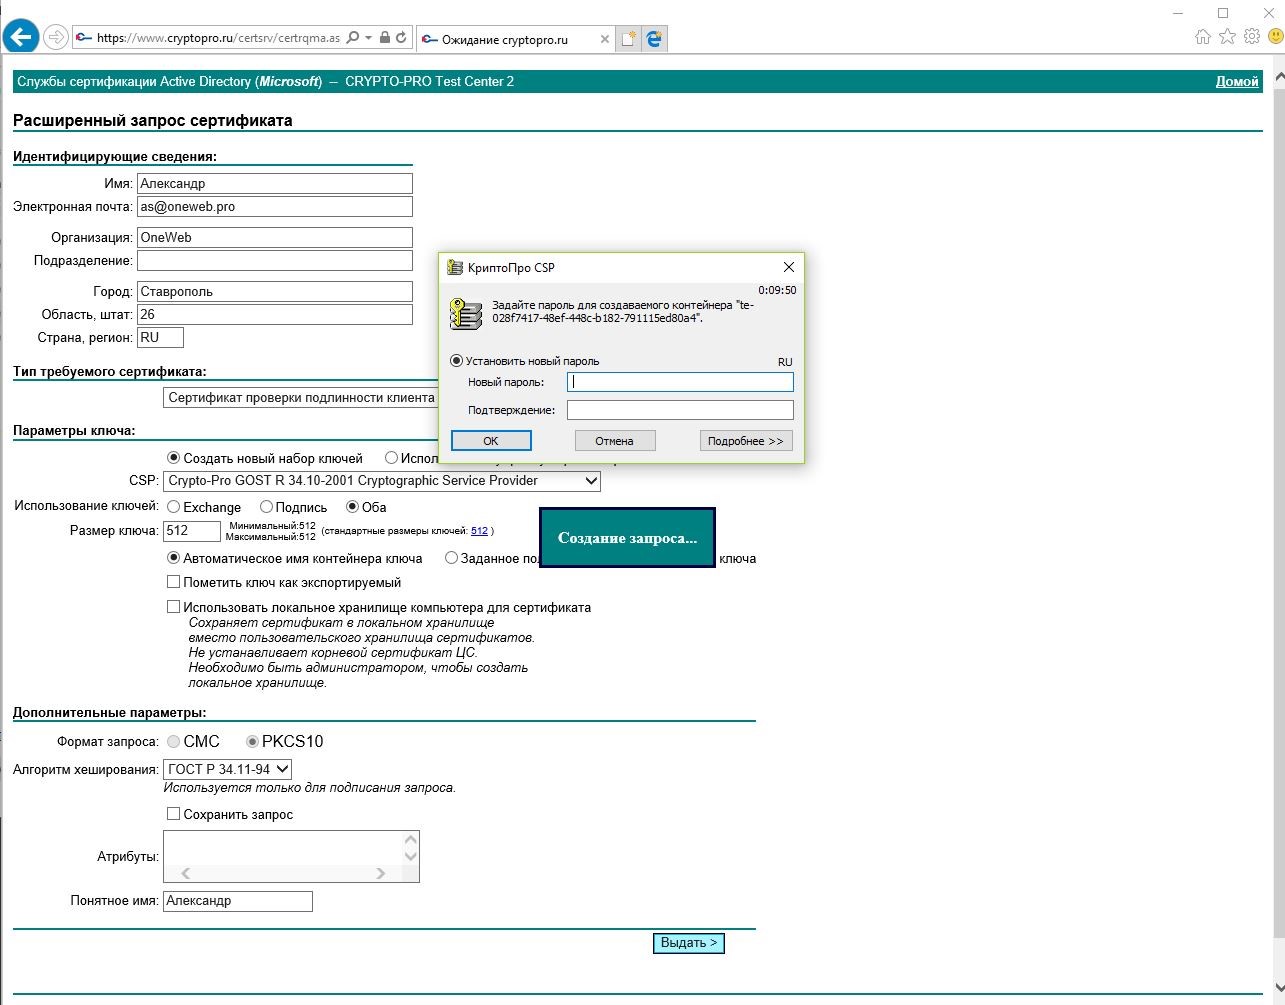The height and width of the screenshot is (1005, 1285).
Task: Open Favorites with the star icon
Action: click(x=1228, y=37)
